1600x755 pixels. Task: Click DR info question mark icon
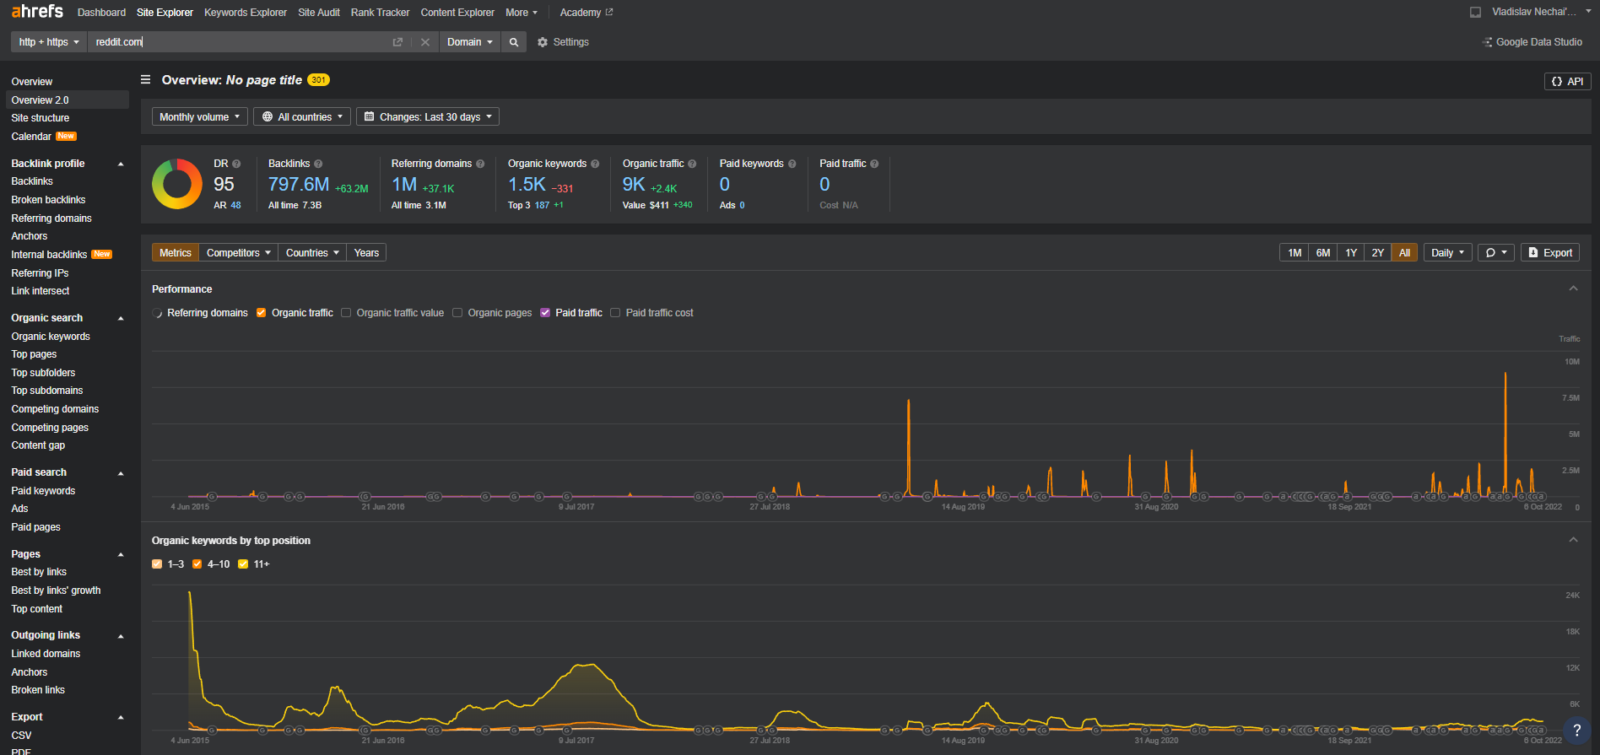tap(237, 164)
